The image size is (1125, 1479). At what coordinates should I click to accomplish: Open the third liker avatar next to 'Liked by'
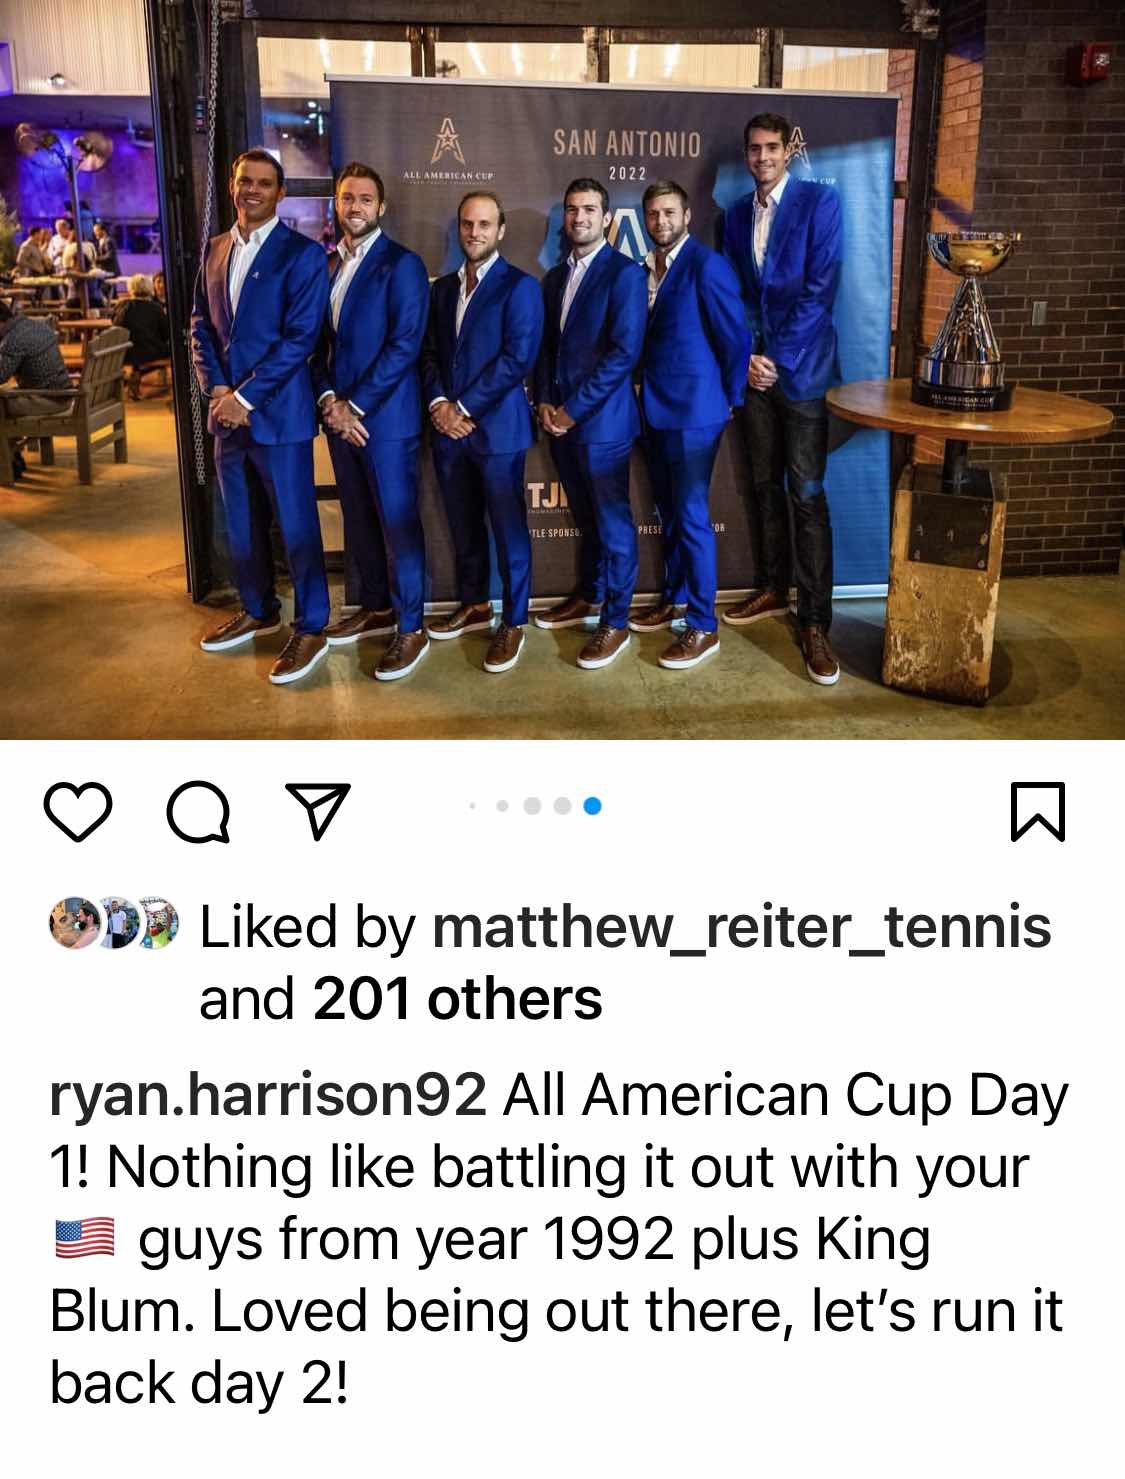pos(156,924)
